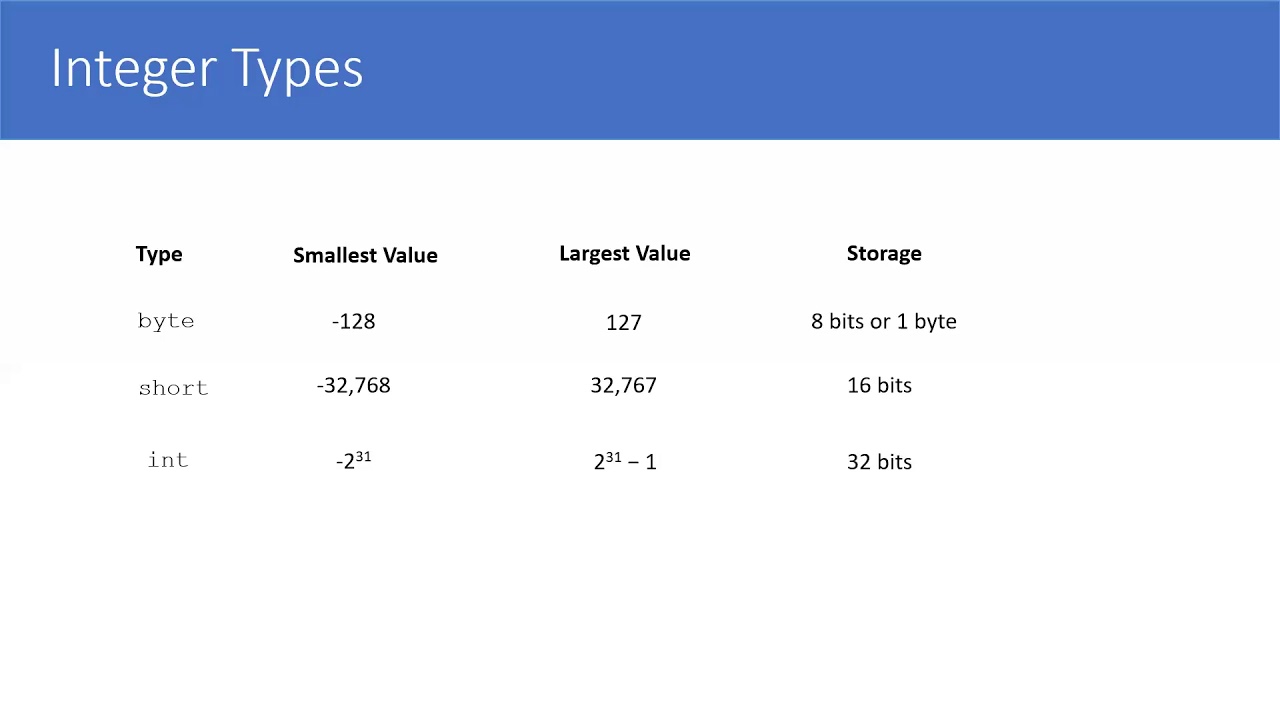Image resolution: width=1280 pixels, height=720 pixels.
Task: Select the "byte" type name
Action: (166, 321)
